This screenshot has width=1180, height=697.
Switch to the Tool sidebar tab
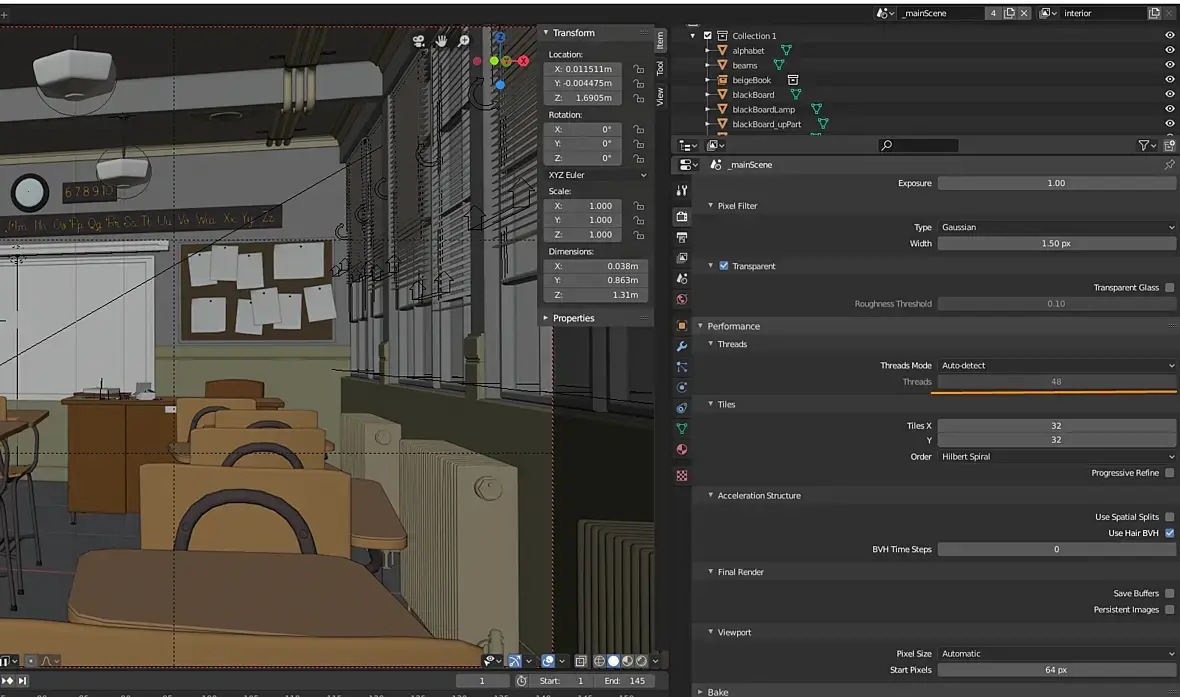[x=660, y=68]
